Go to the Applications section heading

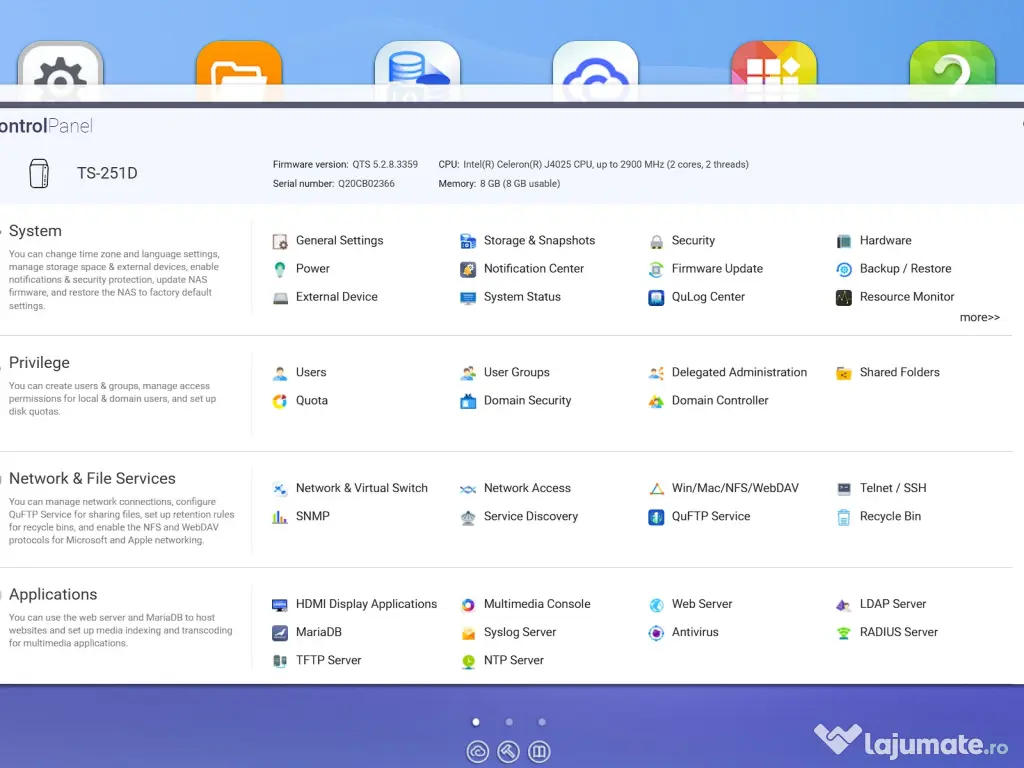pyautogui.click(x=53, y=595)
